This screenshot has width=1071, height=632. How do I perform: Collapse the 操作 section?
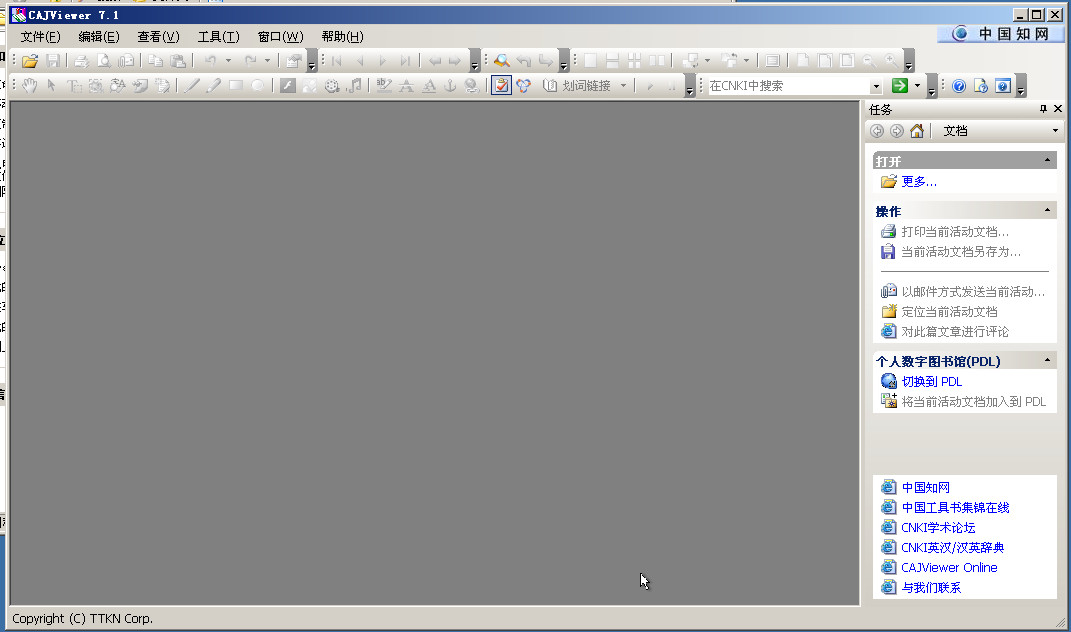pyautogui.click(x=1047, y=210)
